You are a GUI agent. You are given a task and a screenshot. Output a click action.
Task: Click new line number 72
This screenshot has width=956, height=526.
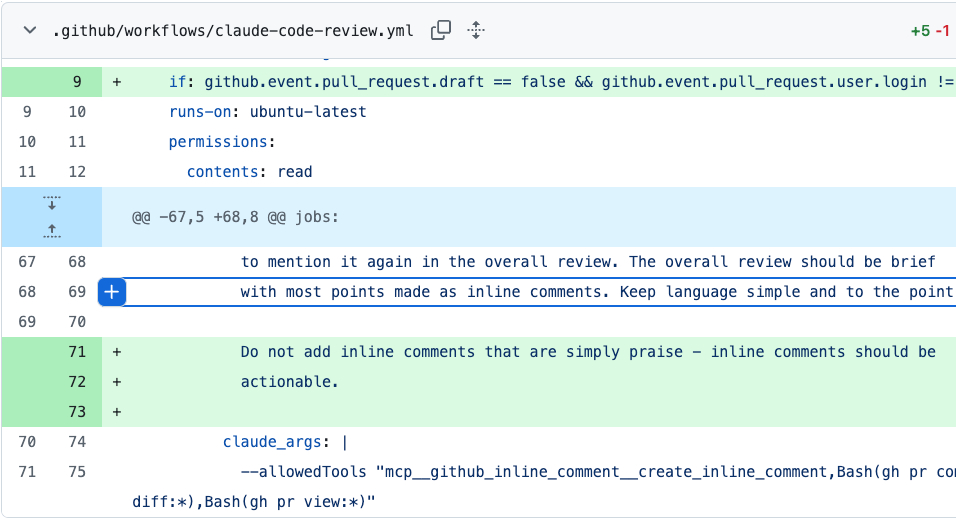[x=77, y=382]
